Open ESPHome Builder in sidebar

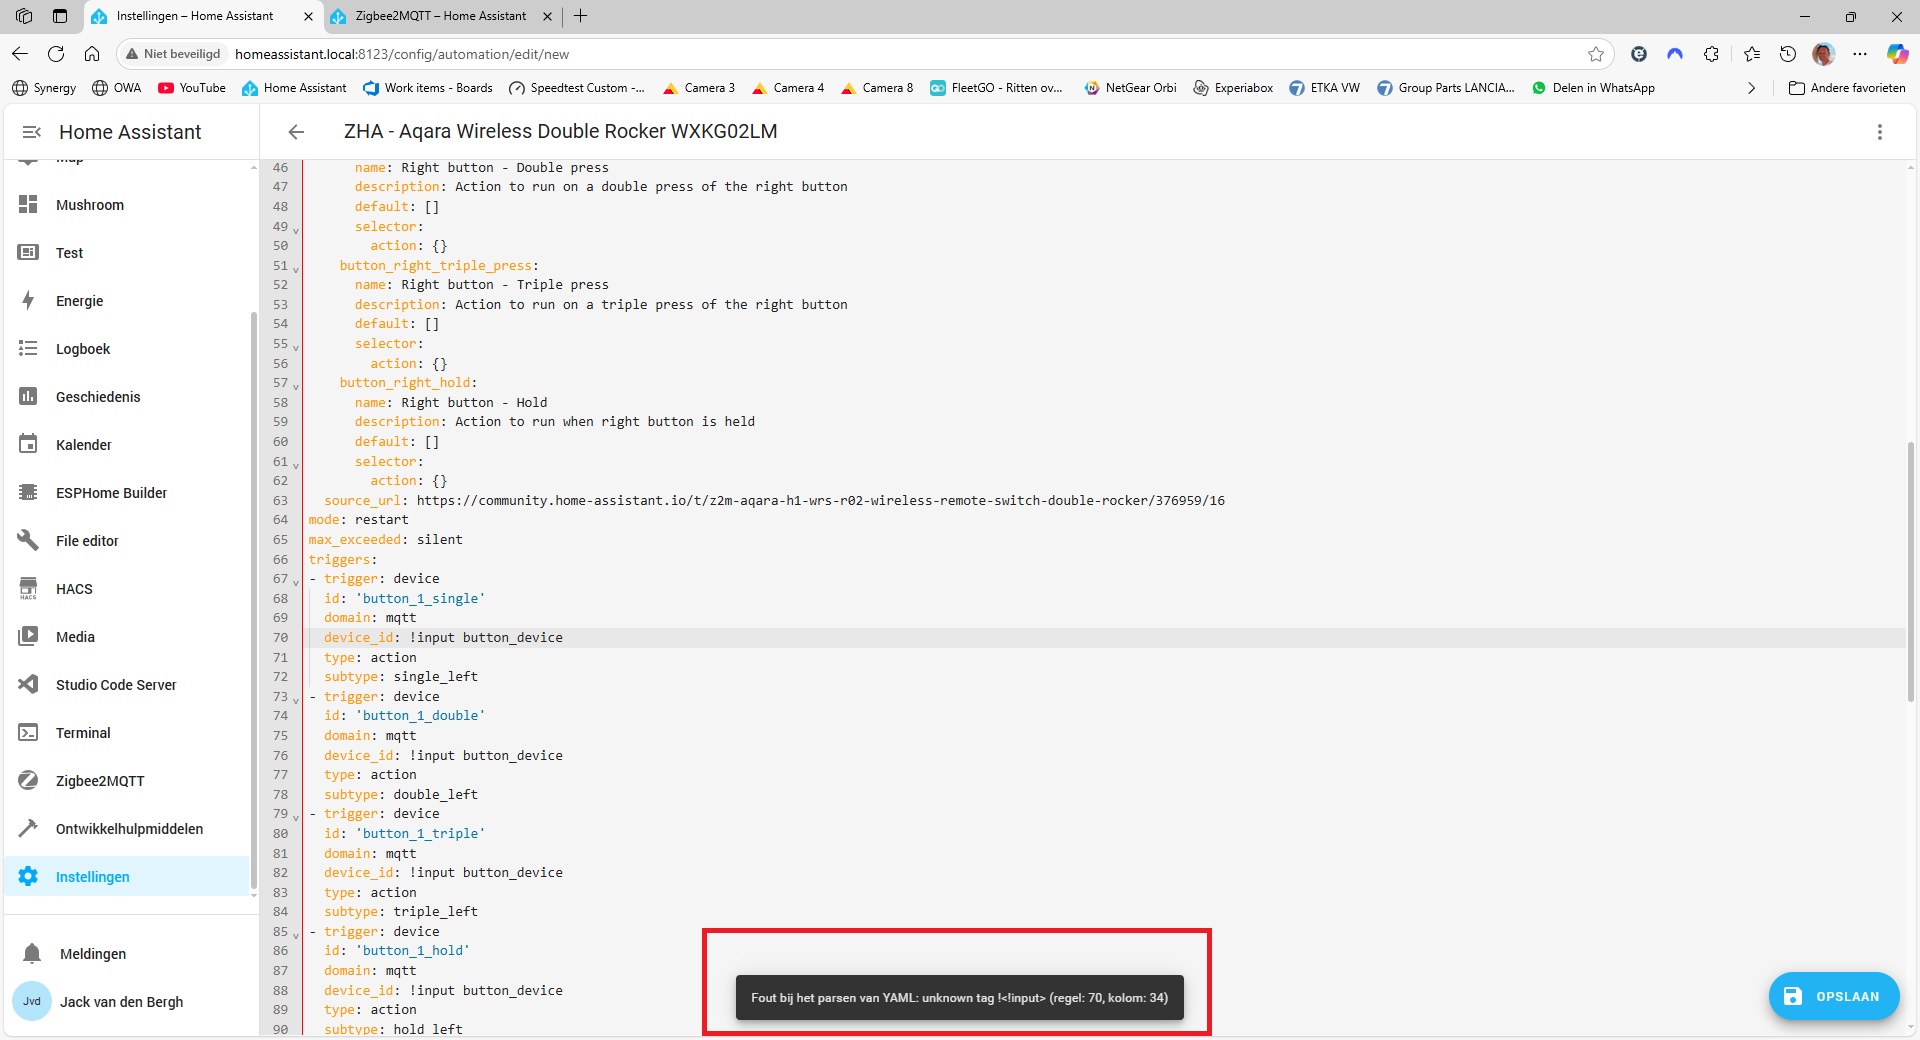tap(127, 493)
